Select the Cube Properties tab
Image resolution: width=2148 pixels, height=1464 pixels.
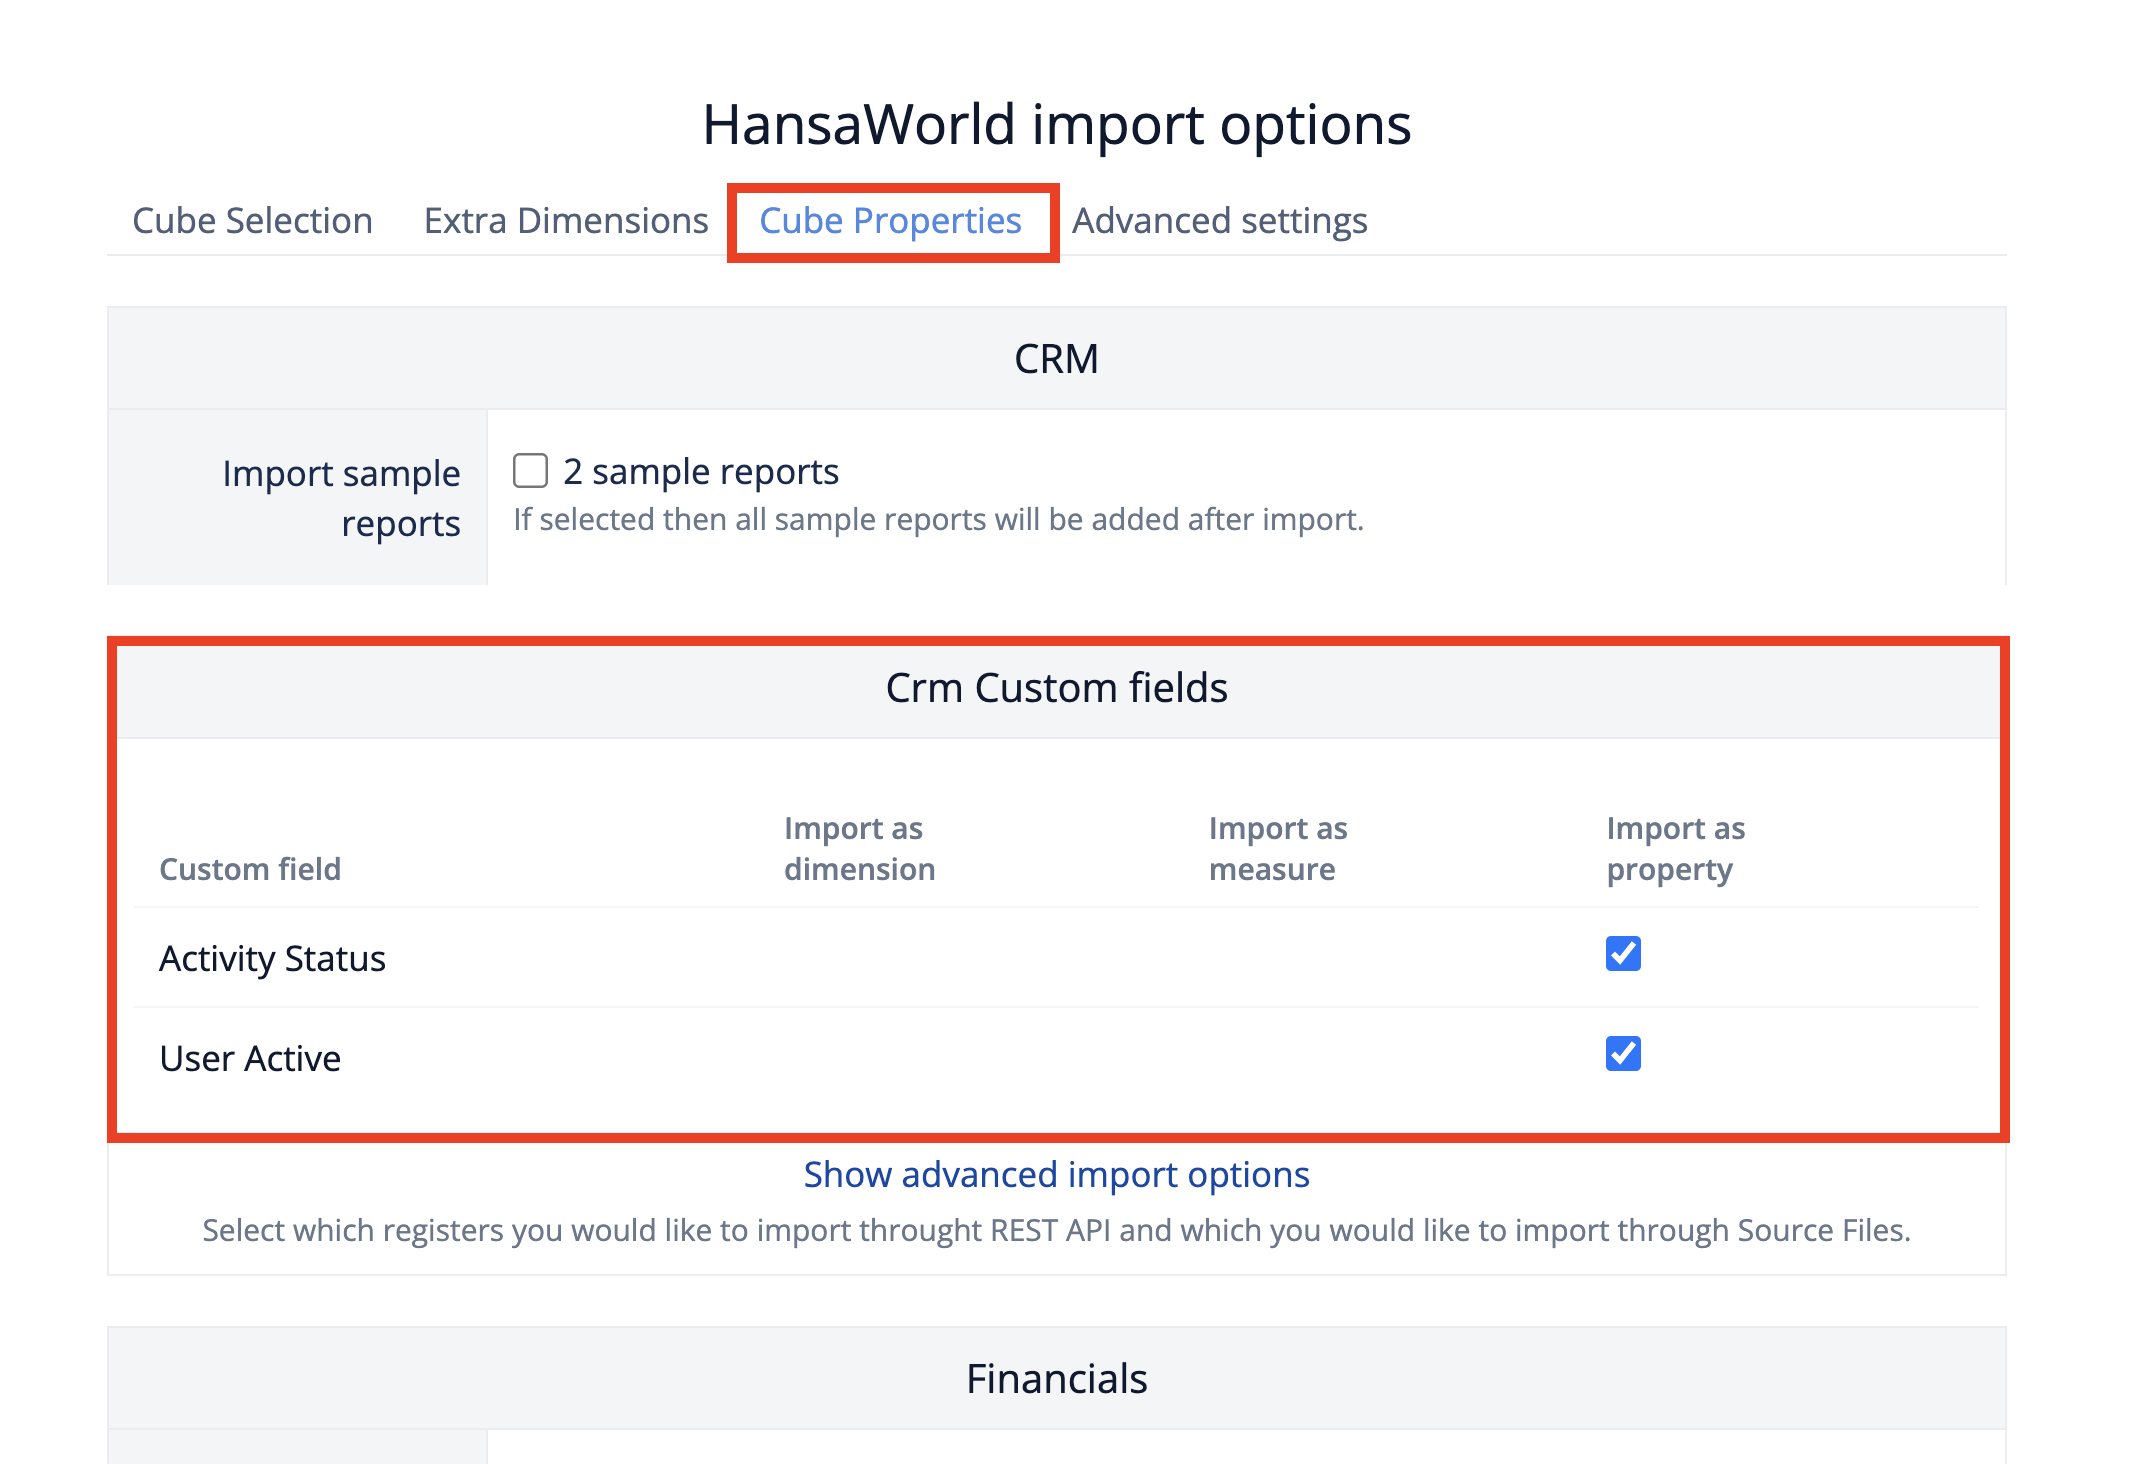pos(890,221)
